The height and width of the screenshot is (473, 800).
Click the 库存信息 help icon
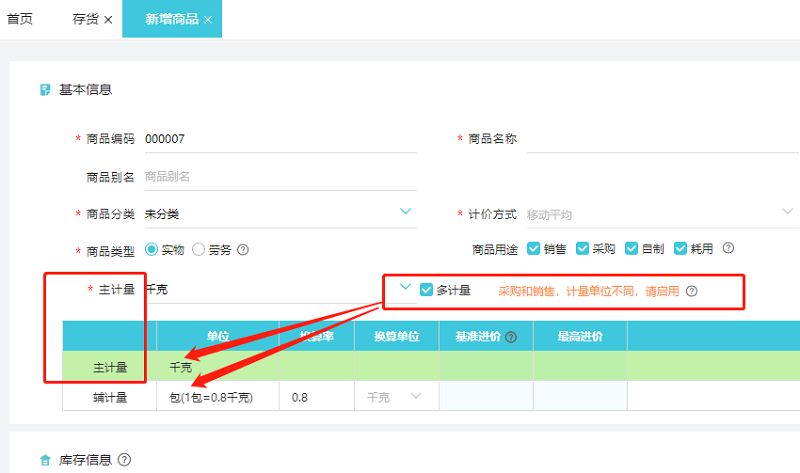coord(124,460)
